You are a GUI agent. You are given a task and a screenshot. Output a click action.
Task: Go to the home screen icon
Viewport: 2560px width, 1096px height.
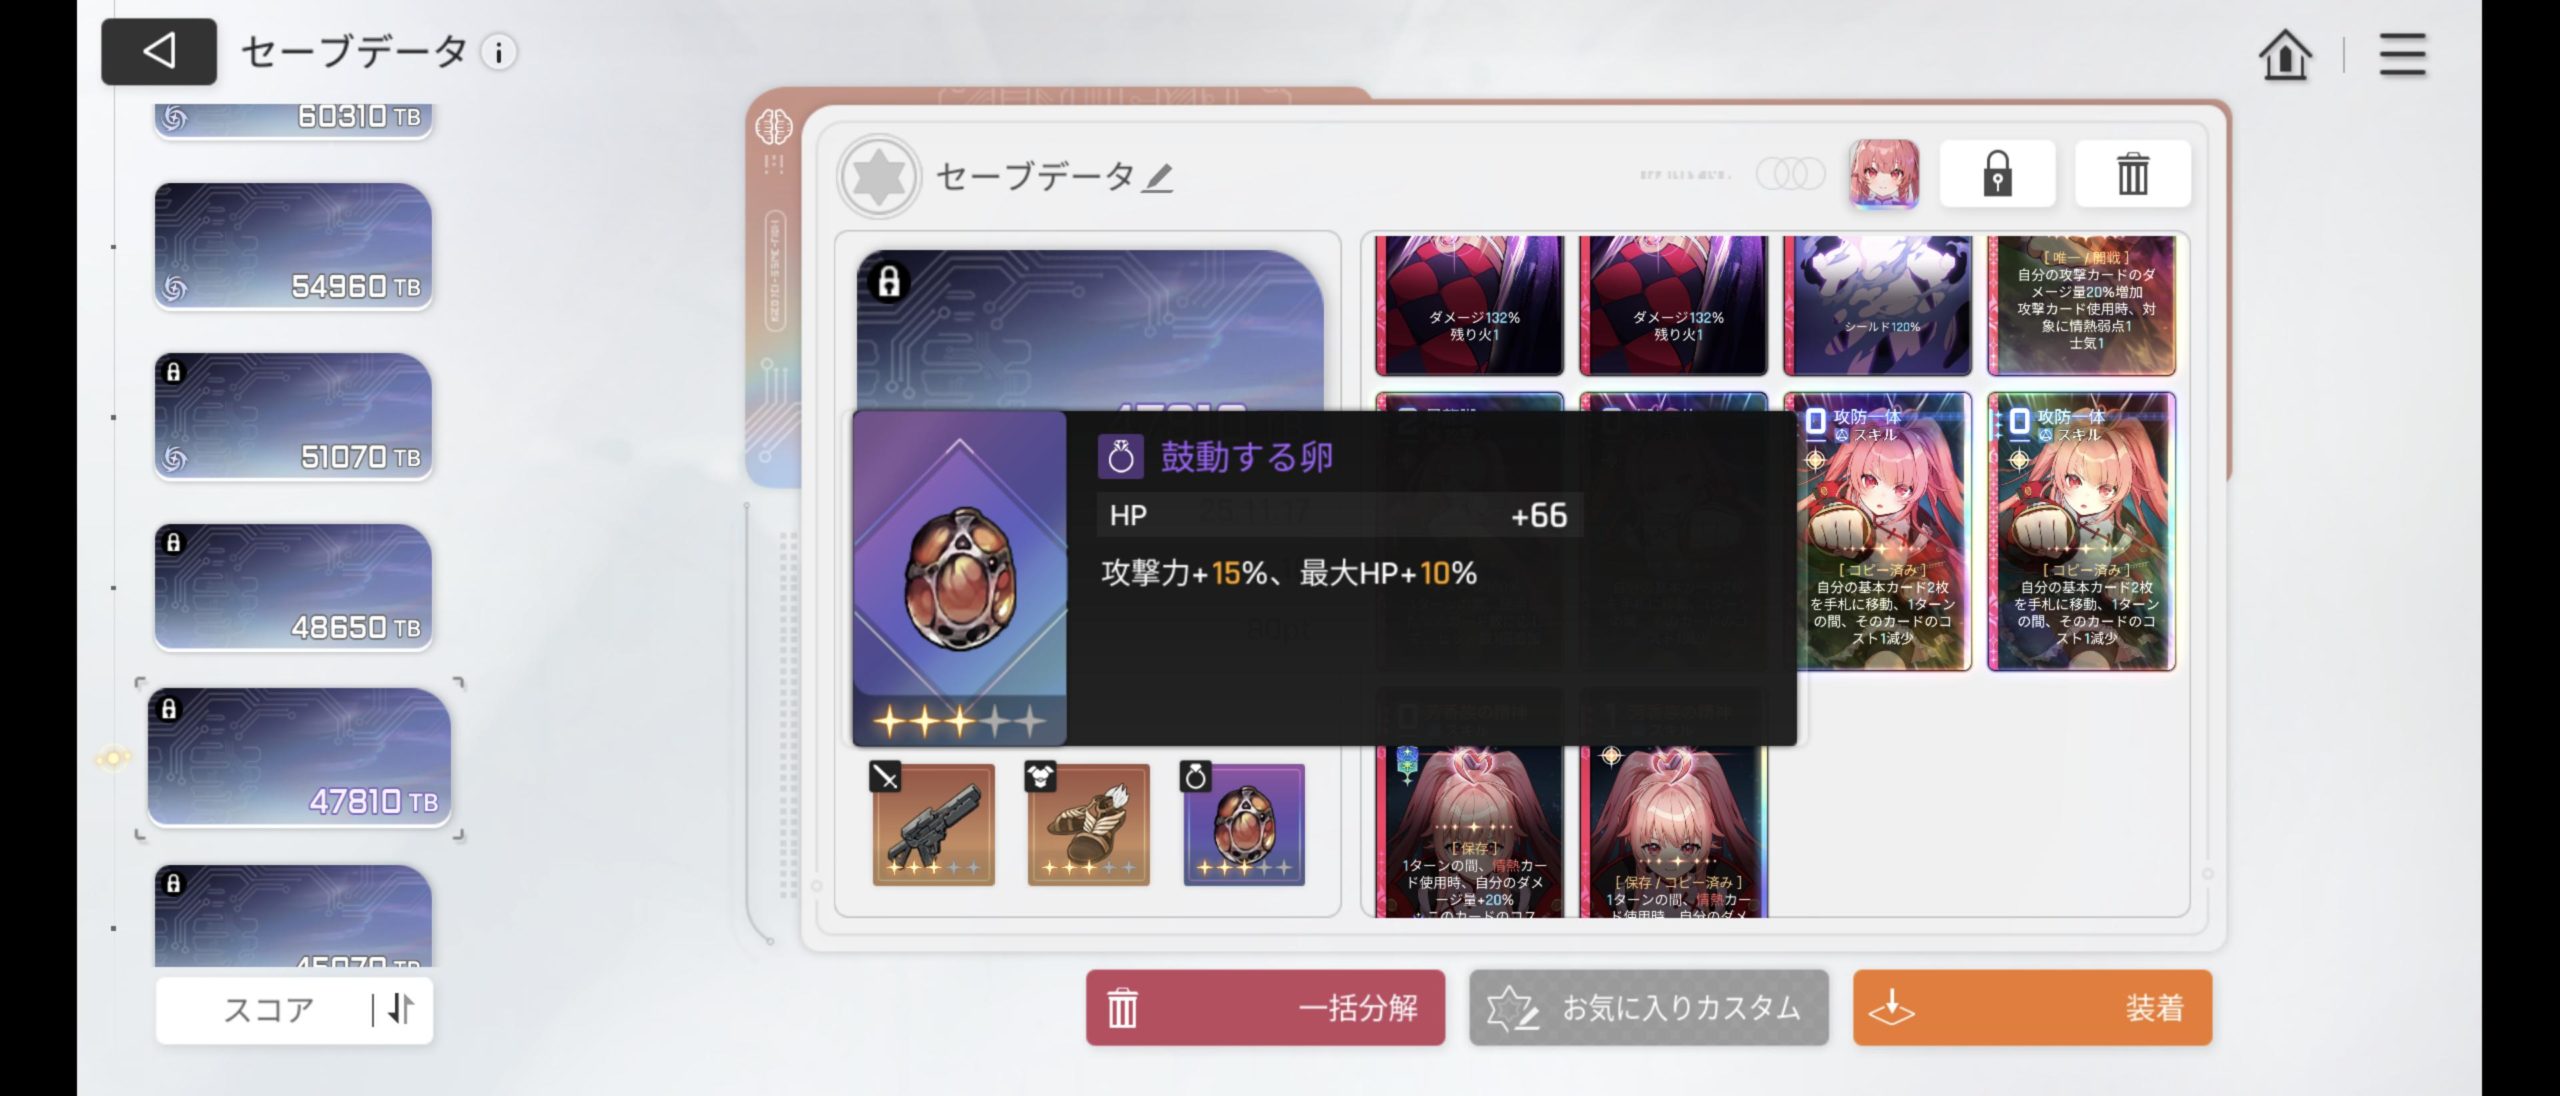2285,54
